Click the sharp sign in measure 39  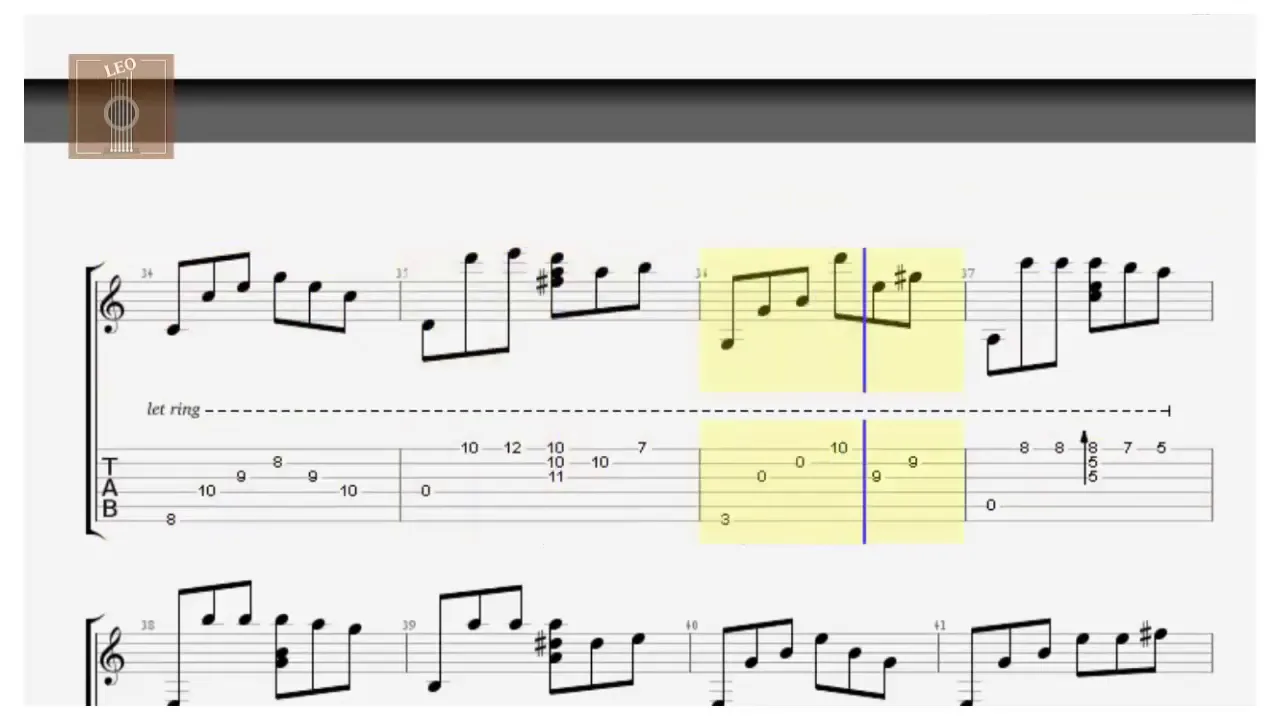[x=541, y=645]
